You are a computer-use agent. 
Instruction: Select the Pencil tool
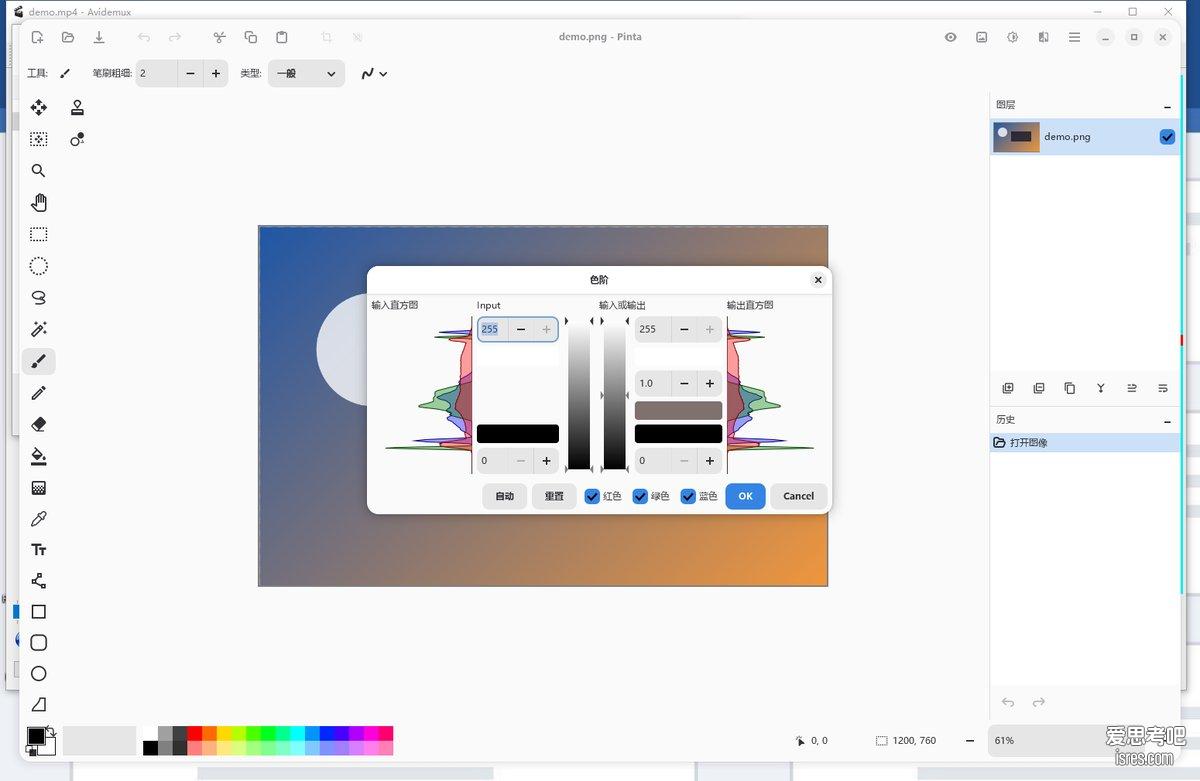point(39,393)
